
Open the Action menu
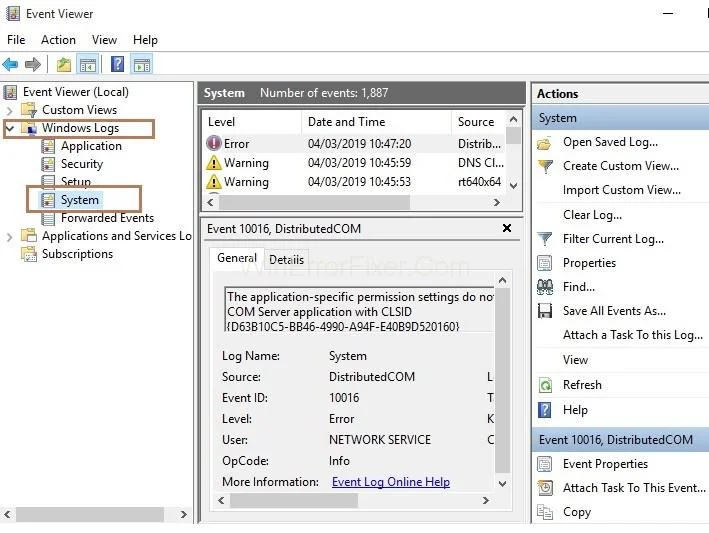58,40
